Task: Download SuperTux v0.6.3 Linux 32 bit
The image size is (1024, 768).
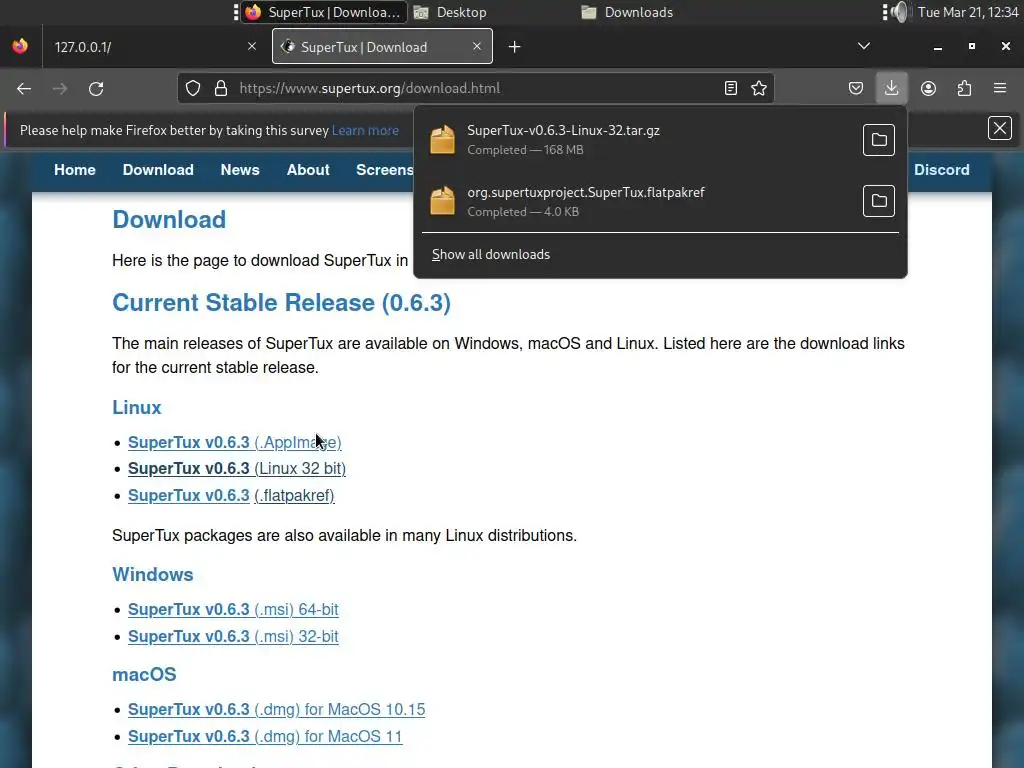Action: (x=237, y=468)
